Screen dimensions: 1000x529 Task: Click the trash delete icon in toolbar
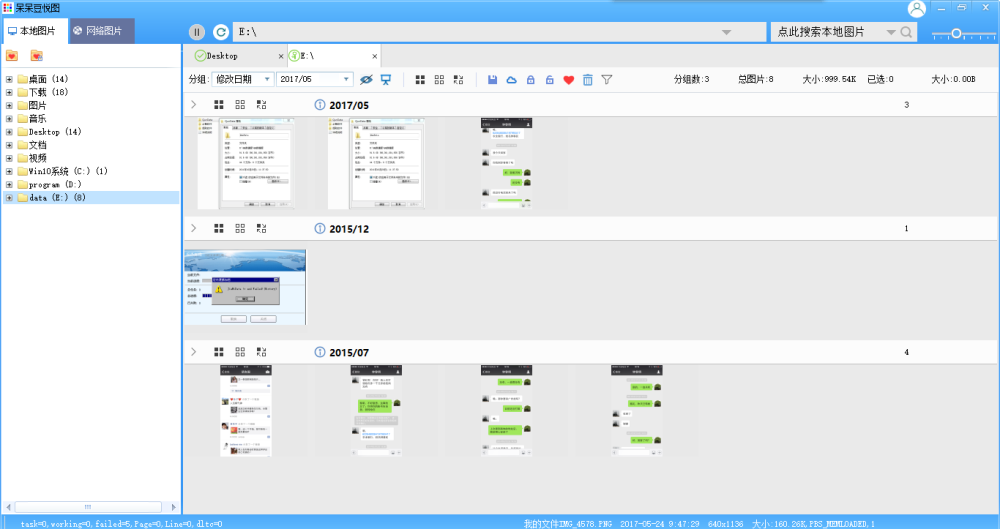(588, 80)
